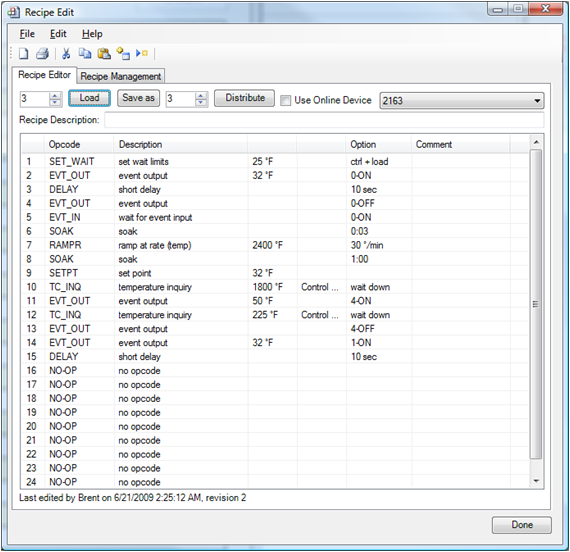Select the SET_WAIT opcode row
The height and width of the screenshot is (552, 570).
coord(274,161)
